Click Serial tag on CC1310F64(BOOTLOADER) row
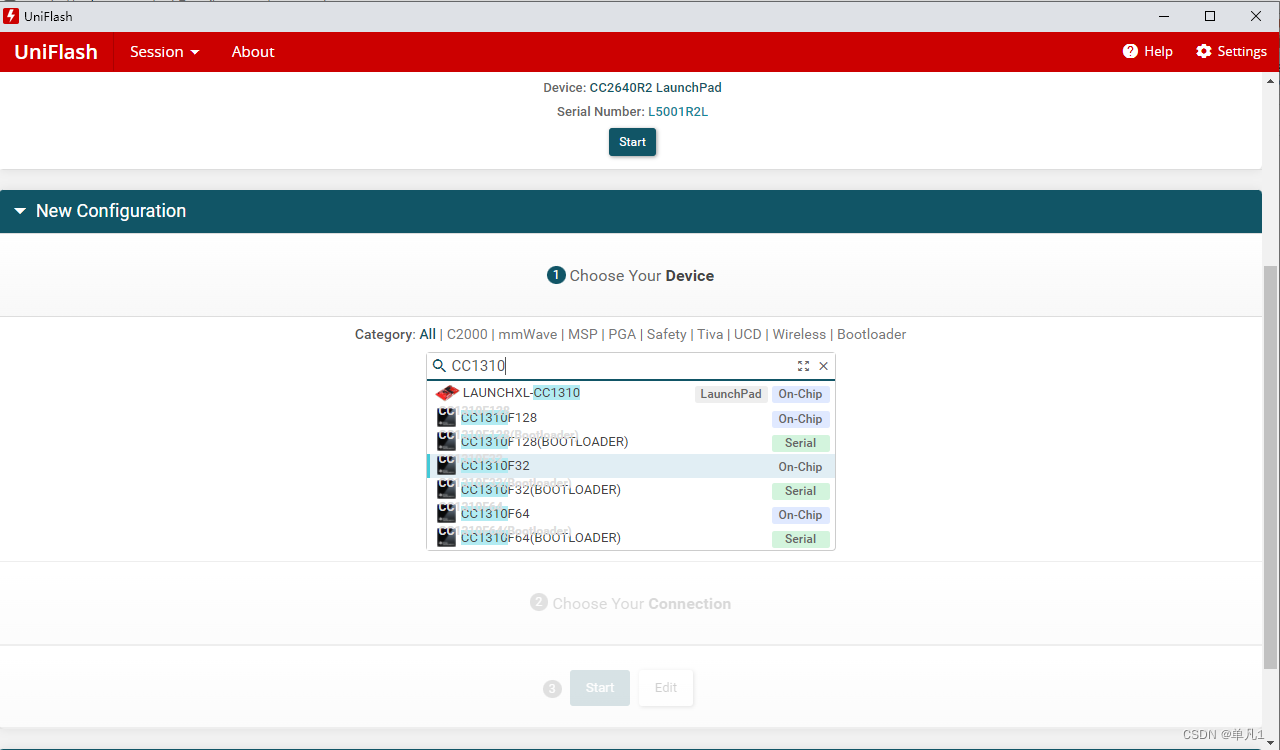This screenshot has width=1280, height=750. pos(800,539)
